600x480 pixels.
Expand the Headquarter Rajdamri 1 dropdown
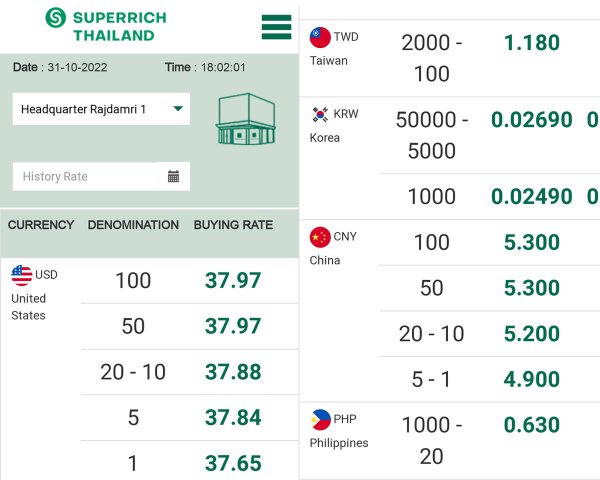tap(101, 109)
